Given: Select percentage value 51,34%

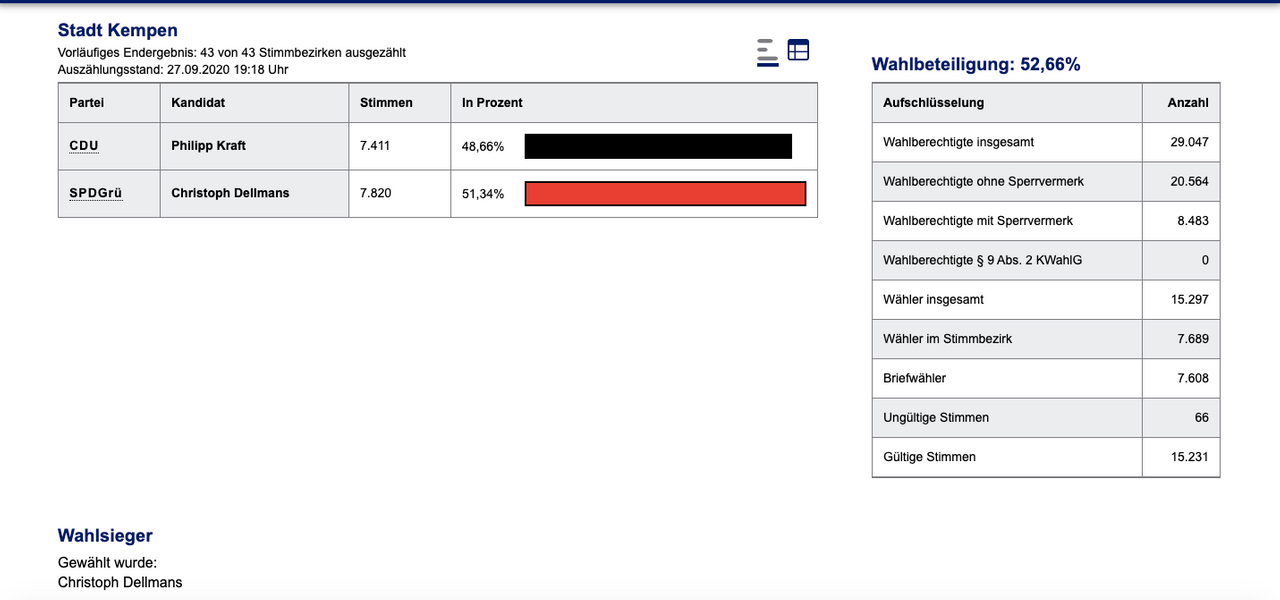Looking at the screenshot, I should (x=483, y=194).
